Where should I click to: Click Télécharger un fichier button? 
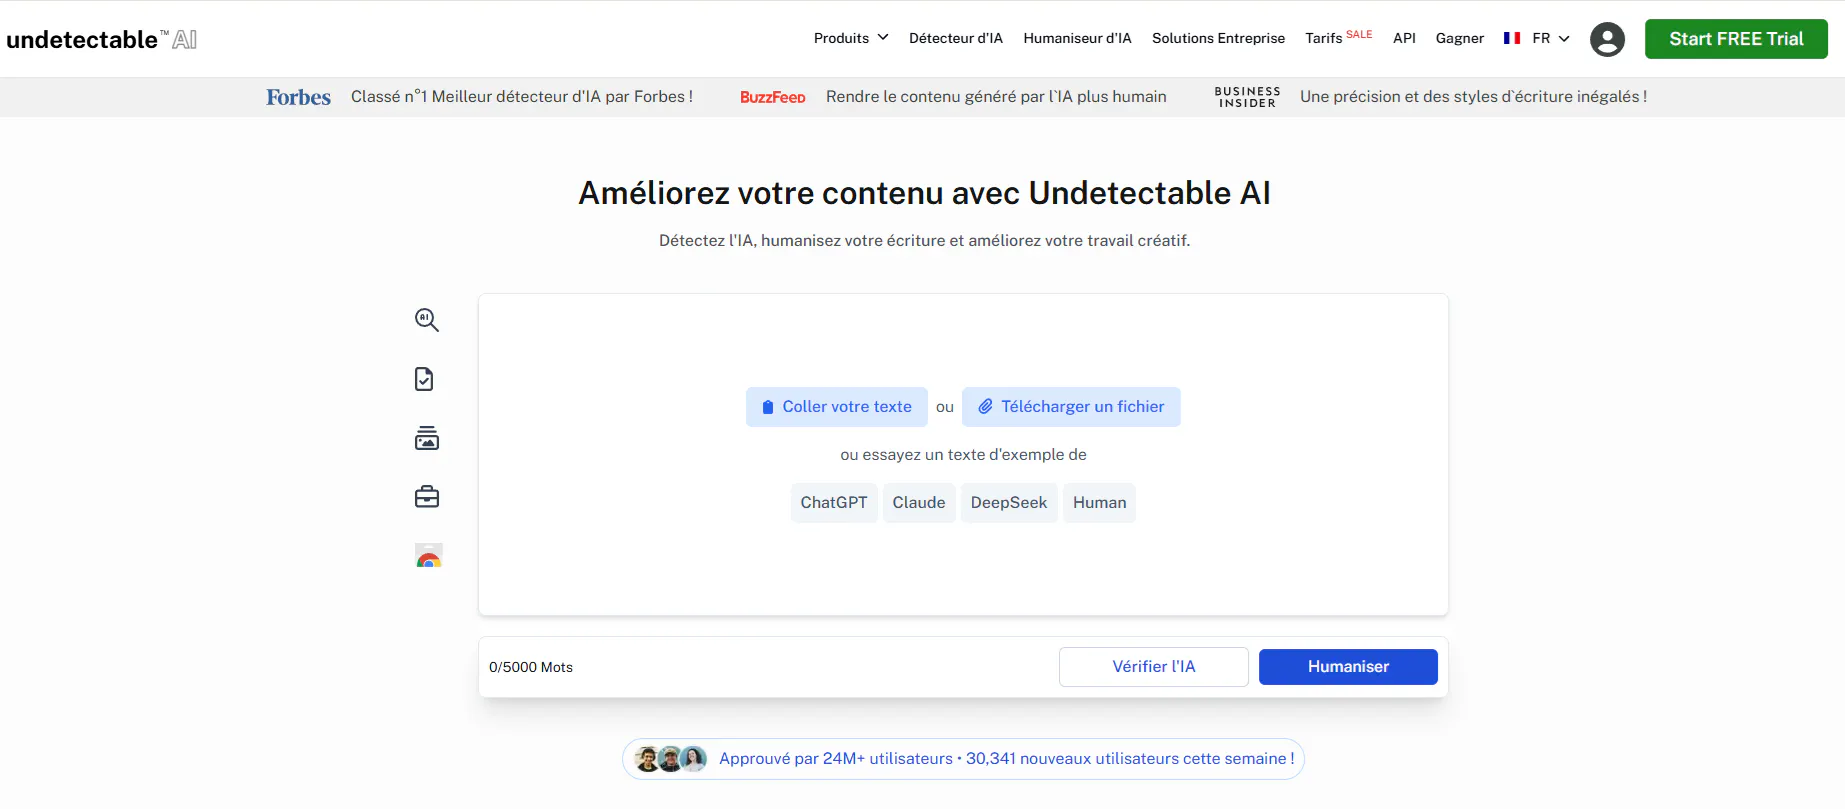click(1071, 407)
